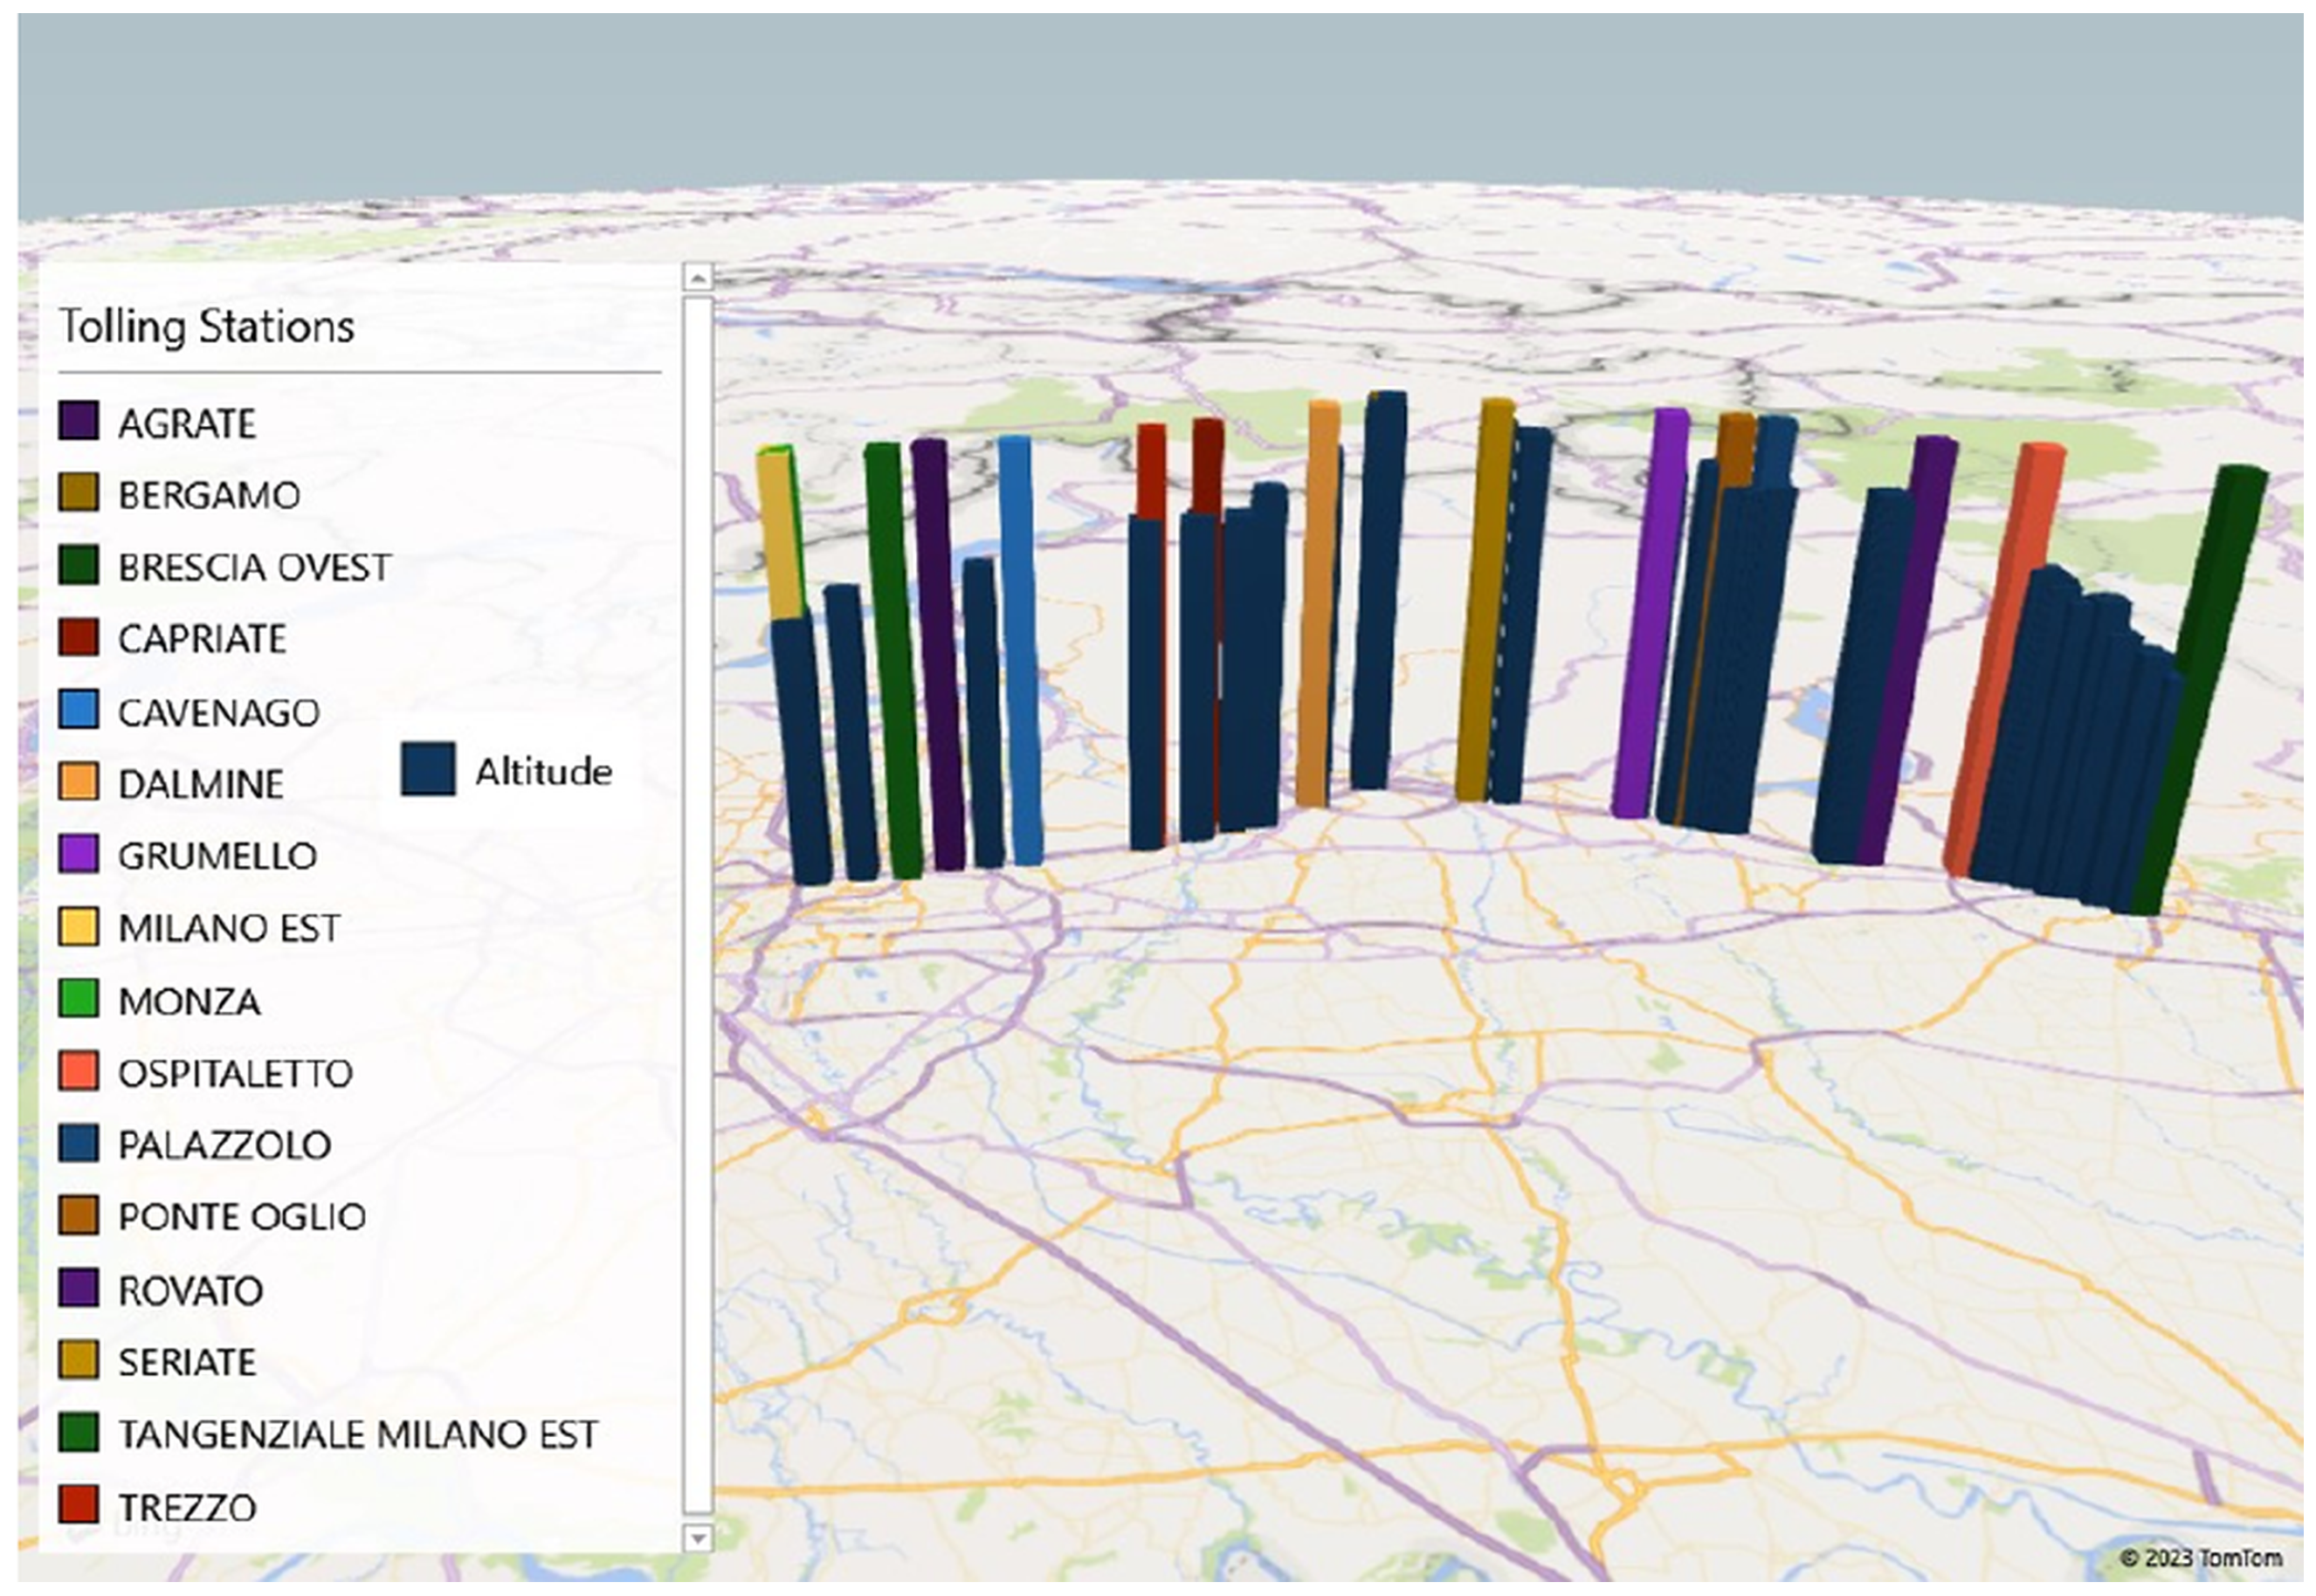The image size is (2316, 1596).
Task: Select the 'BRESCIA OVEST' legend label
Action: [x=255, y=567]
